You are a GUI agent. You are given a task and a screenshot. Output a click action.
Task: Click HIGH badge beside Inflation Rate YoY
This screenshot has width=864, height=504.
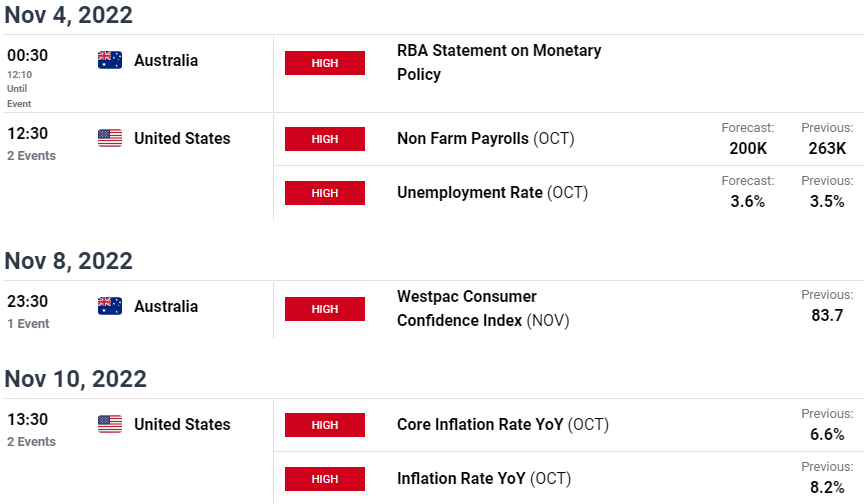point(325,479)
